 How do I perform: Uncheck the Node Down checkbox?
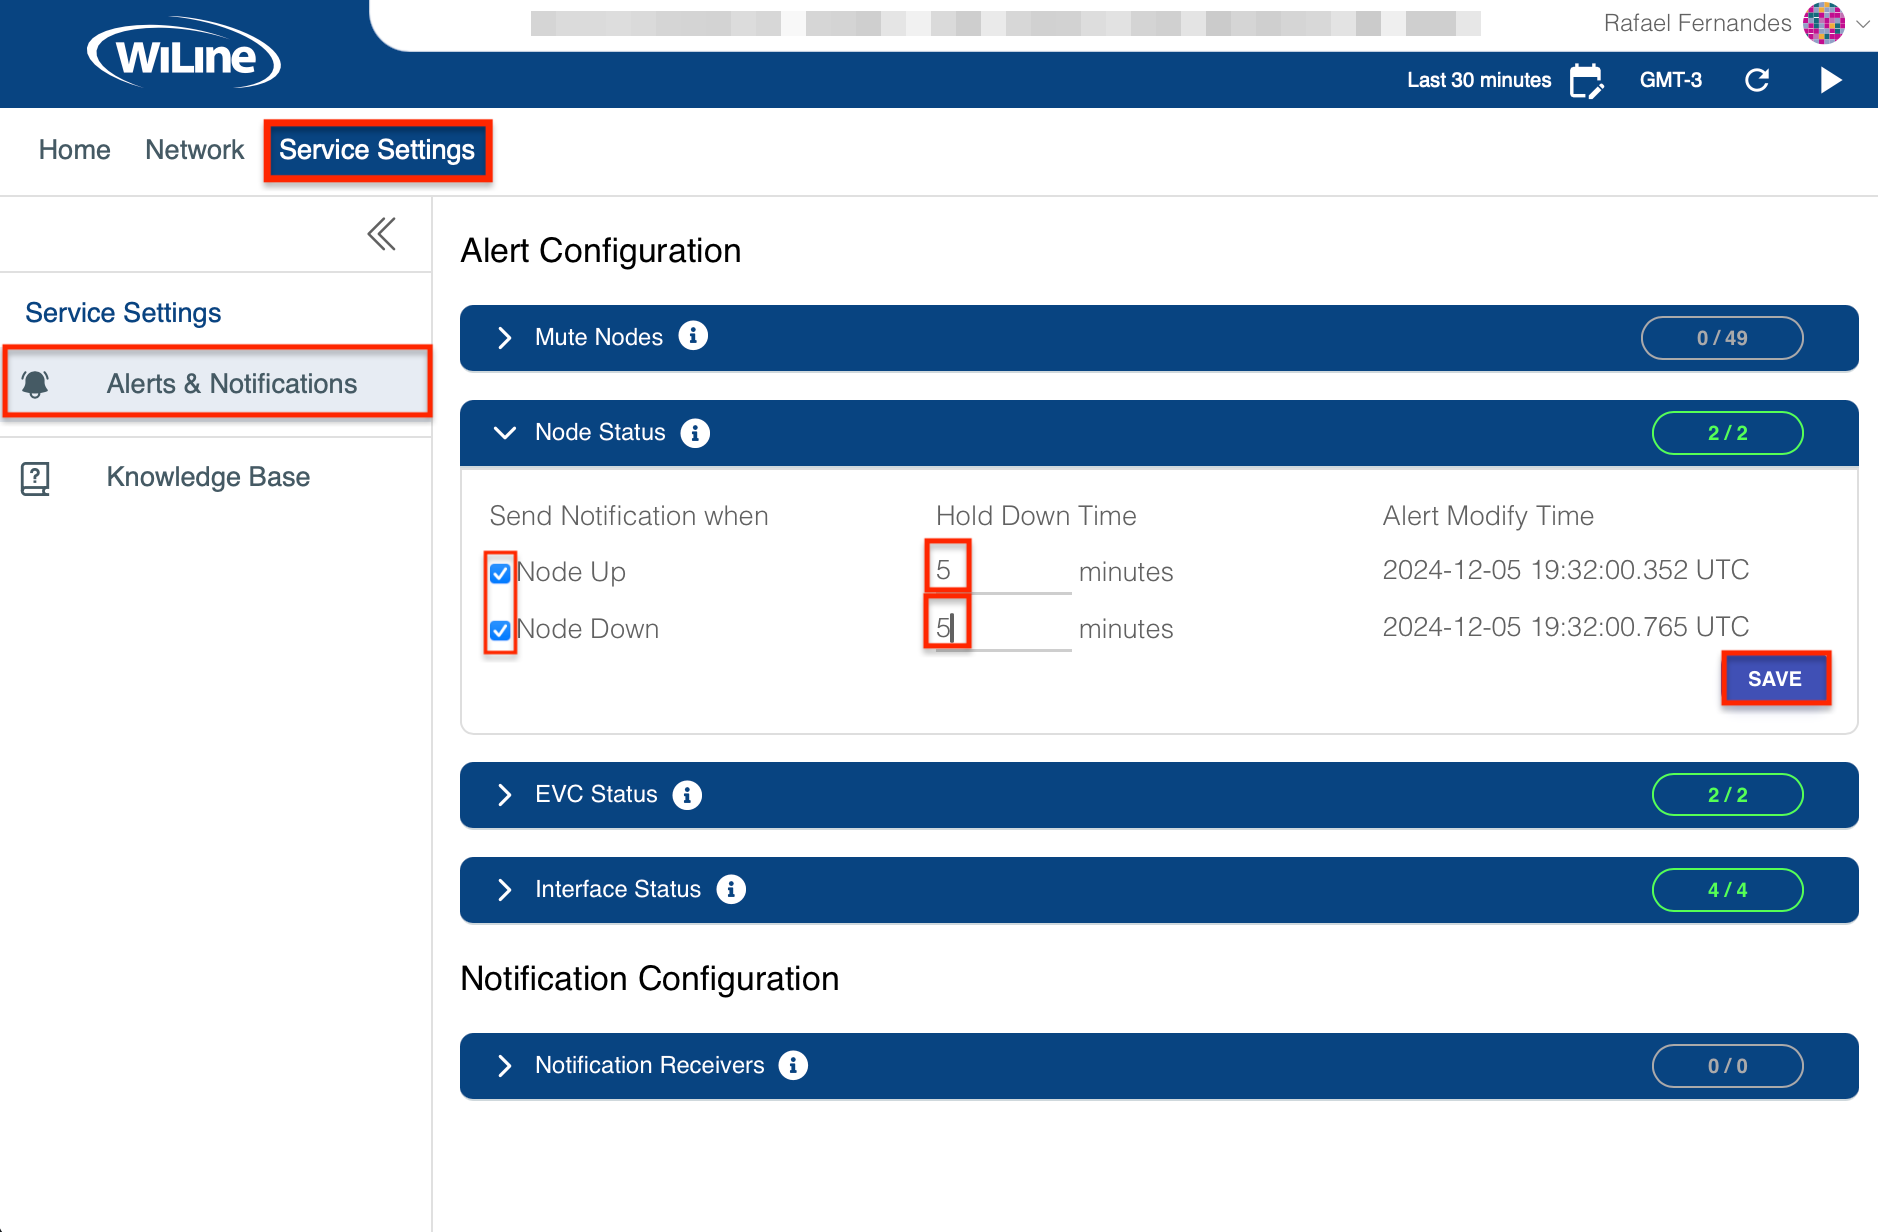tap(501, 630)
